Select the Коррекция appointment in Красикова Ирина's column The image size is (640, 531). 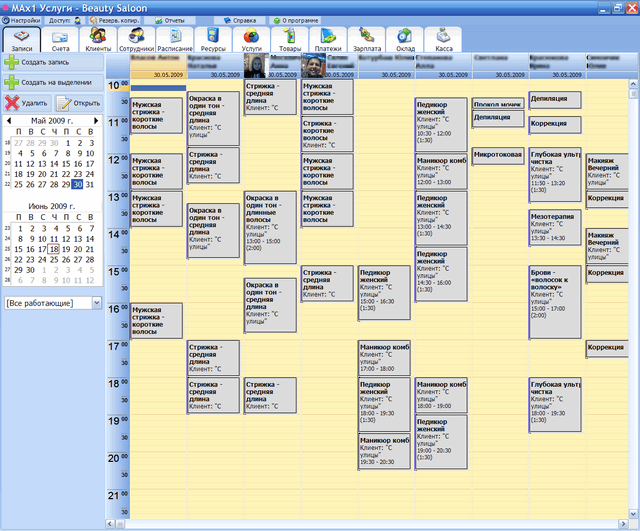click(x=555, y=124)
